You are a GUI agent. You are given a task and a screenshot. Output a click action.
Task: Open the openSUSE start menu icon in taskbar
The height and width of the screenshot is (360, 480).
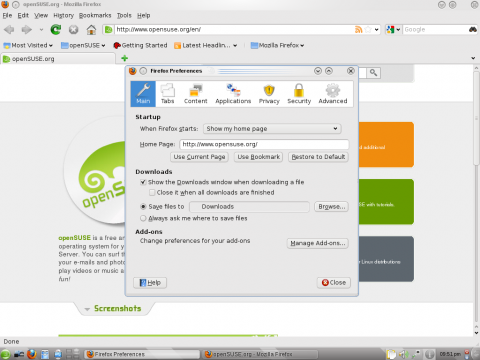tap(5, 354)
